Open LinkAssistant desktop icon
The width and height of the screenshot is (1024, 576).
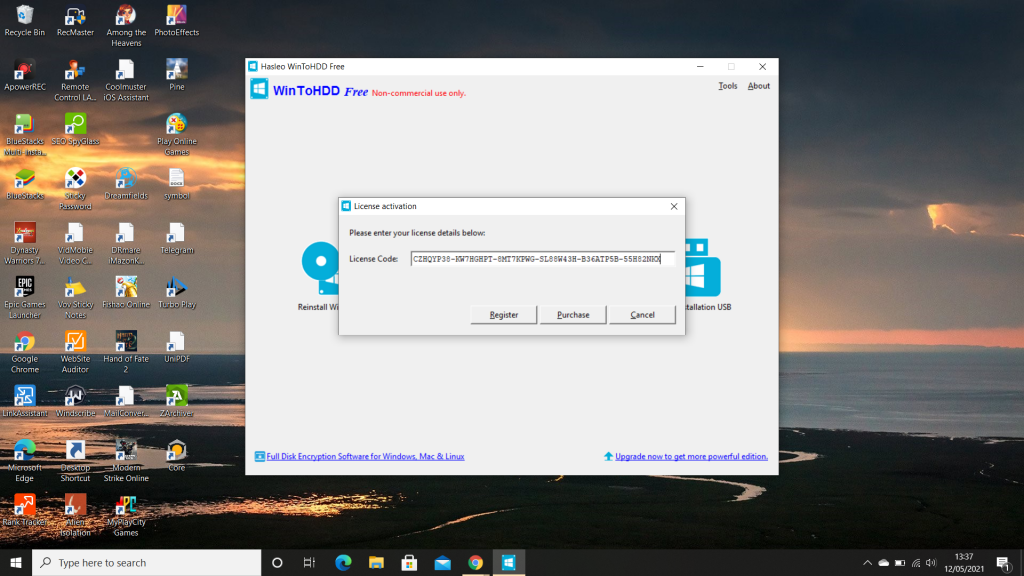click(x=25, y=402)
